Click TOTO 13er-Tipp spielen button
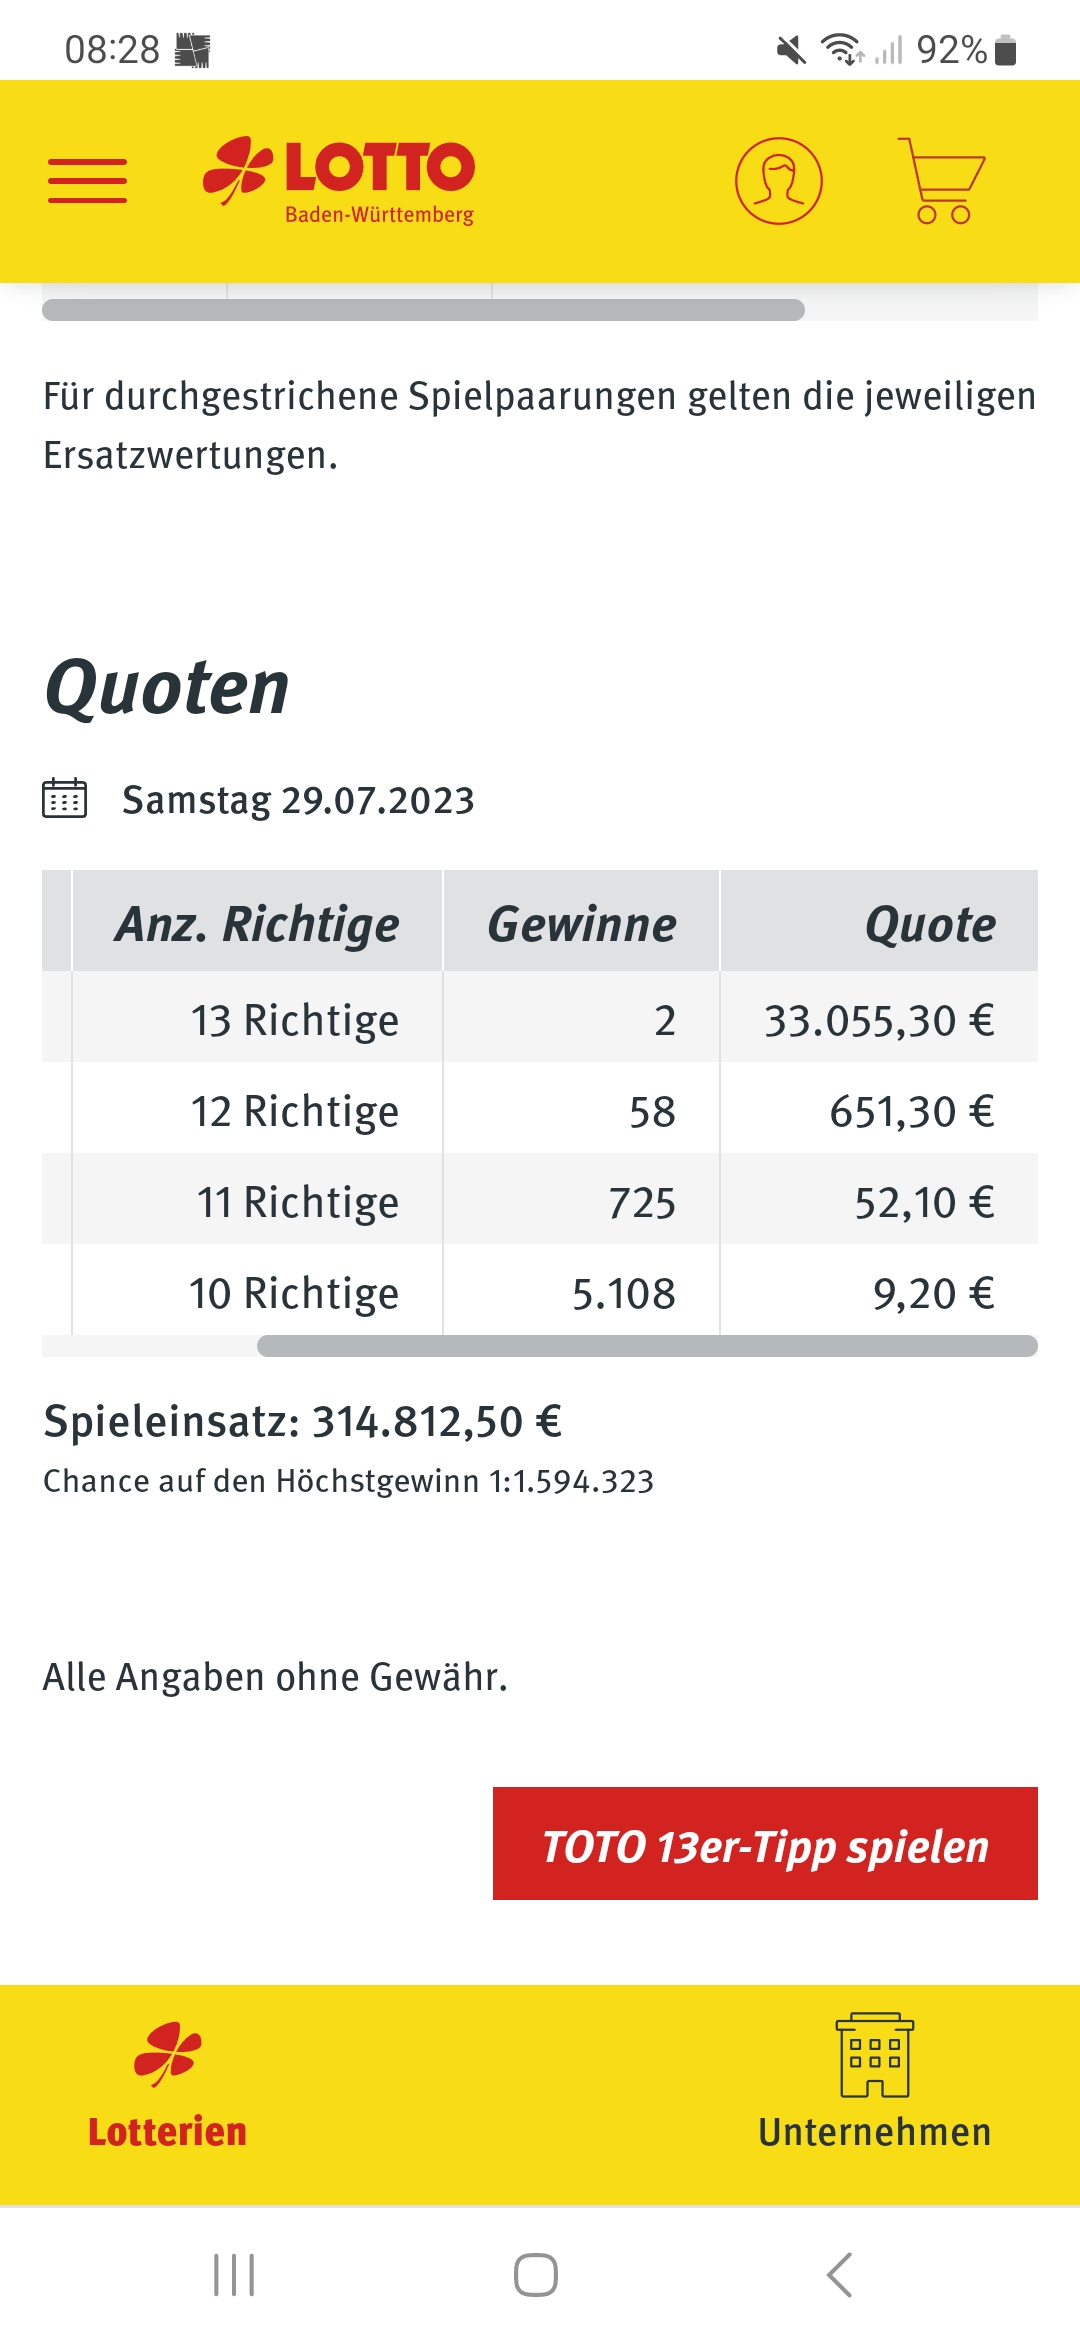This screenshot has height=2340, width=1080. tap(765, 1843)
